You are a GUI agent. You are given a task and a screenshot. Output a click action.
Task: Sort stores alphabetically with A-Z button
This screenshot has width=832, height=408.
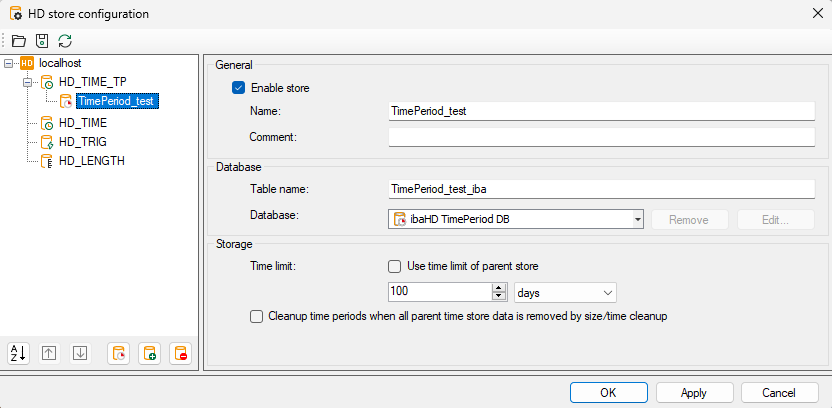18,353
